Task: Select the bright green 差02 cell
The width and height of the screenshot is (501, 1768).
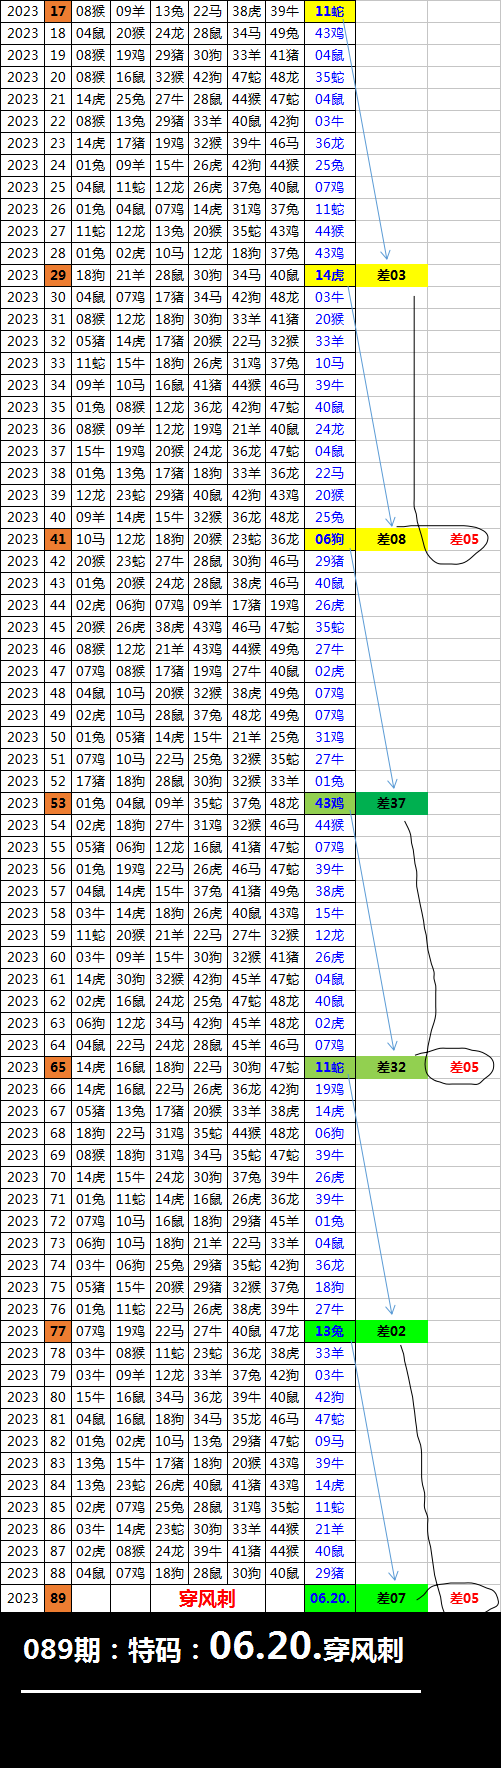Action: pos(391,1331)
